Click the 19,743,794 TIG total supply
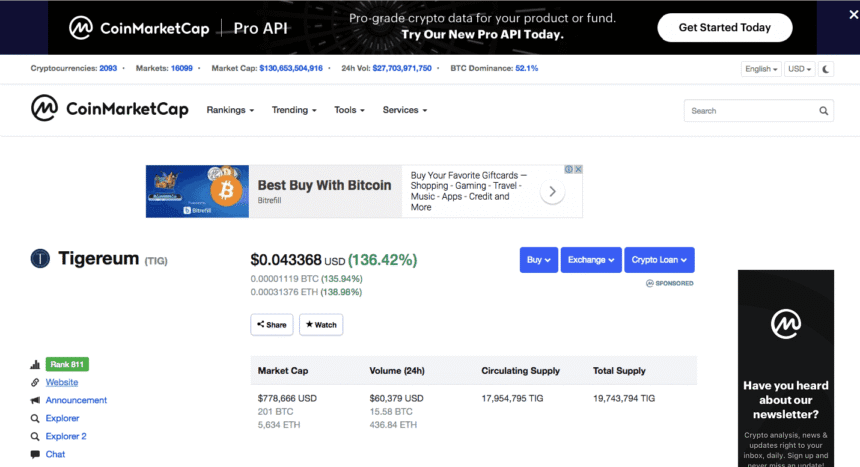The width and height of the screenshot is (860, 467). (624, 398)
